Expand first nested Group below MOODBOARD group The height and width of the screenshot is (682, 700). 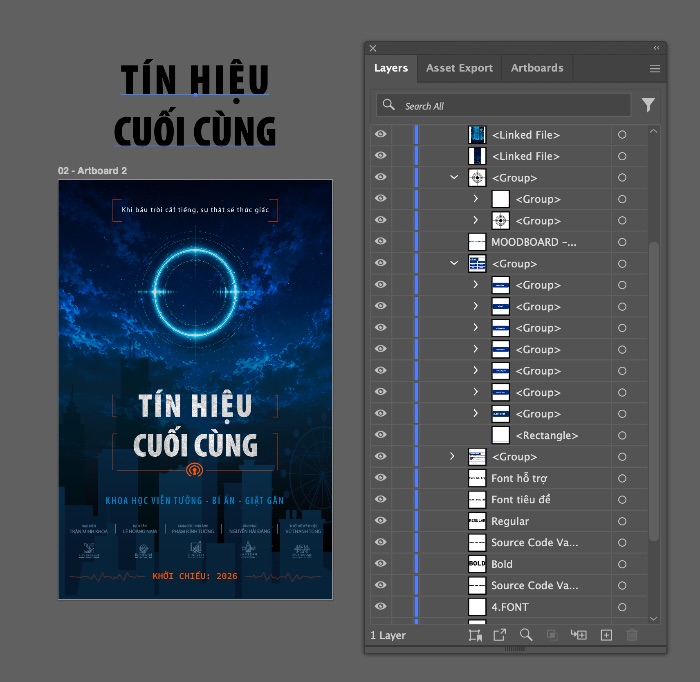(475, 284)
